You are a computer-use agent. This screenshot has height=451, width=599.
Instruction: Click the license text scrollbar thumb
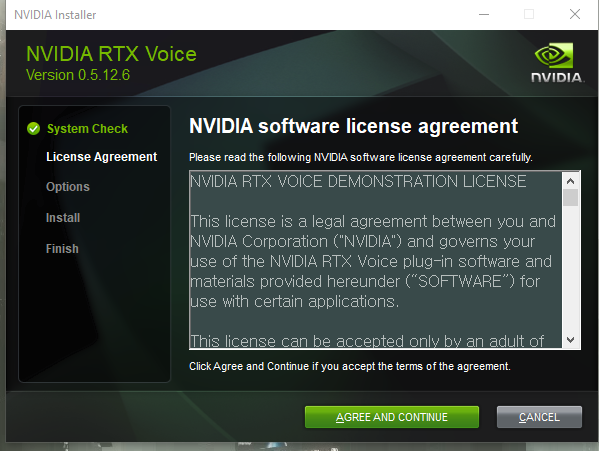pyautogui.click(x=571, y=198)
